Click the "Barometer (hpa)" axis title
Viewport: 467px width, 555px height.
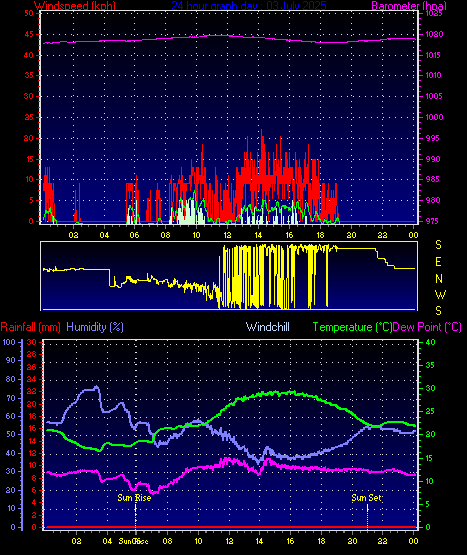click(x=409, y=6)
